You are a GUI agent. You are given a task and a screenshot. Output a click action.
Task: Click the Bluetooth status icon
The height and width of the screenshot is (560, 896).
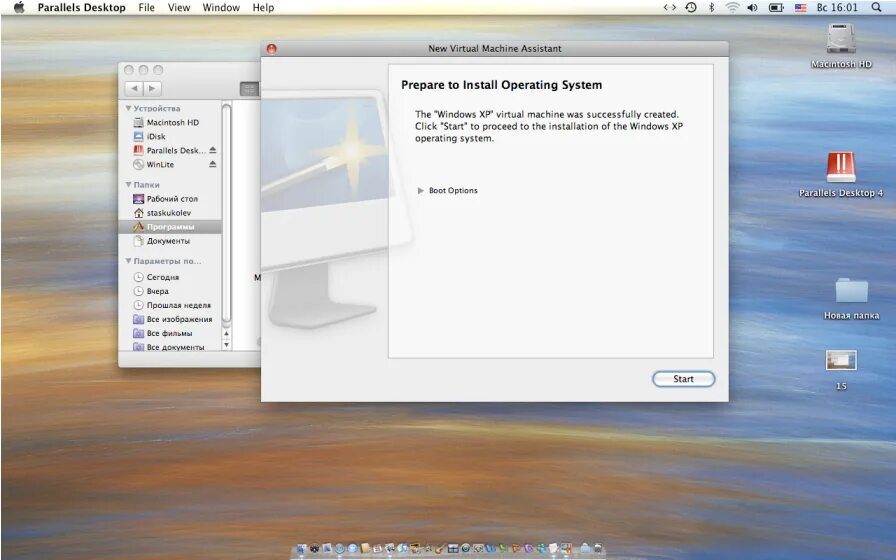pyautogui.click(x=711, y=7)
